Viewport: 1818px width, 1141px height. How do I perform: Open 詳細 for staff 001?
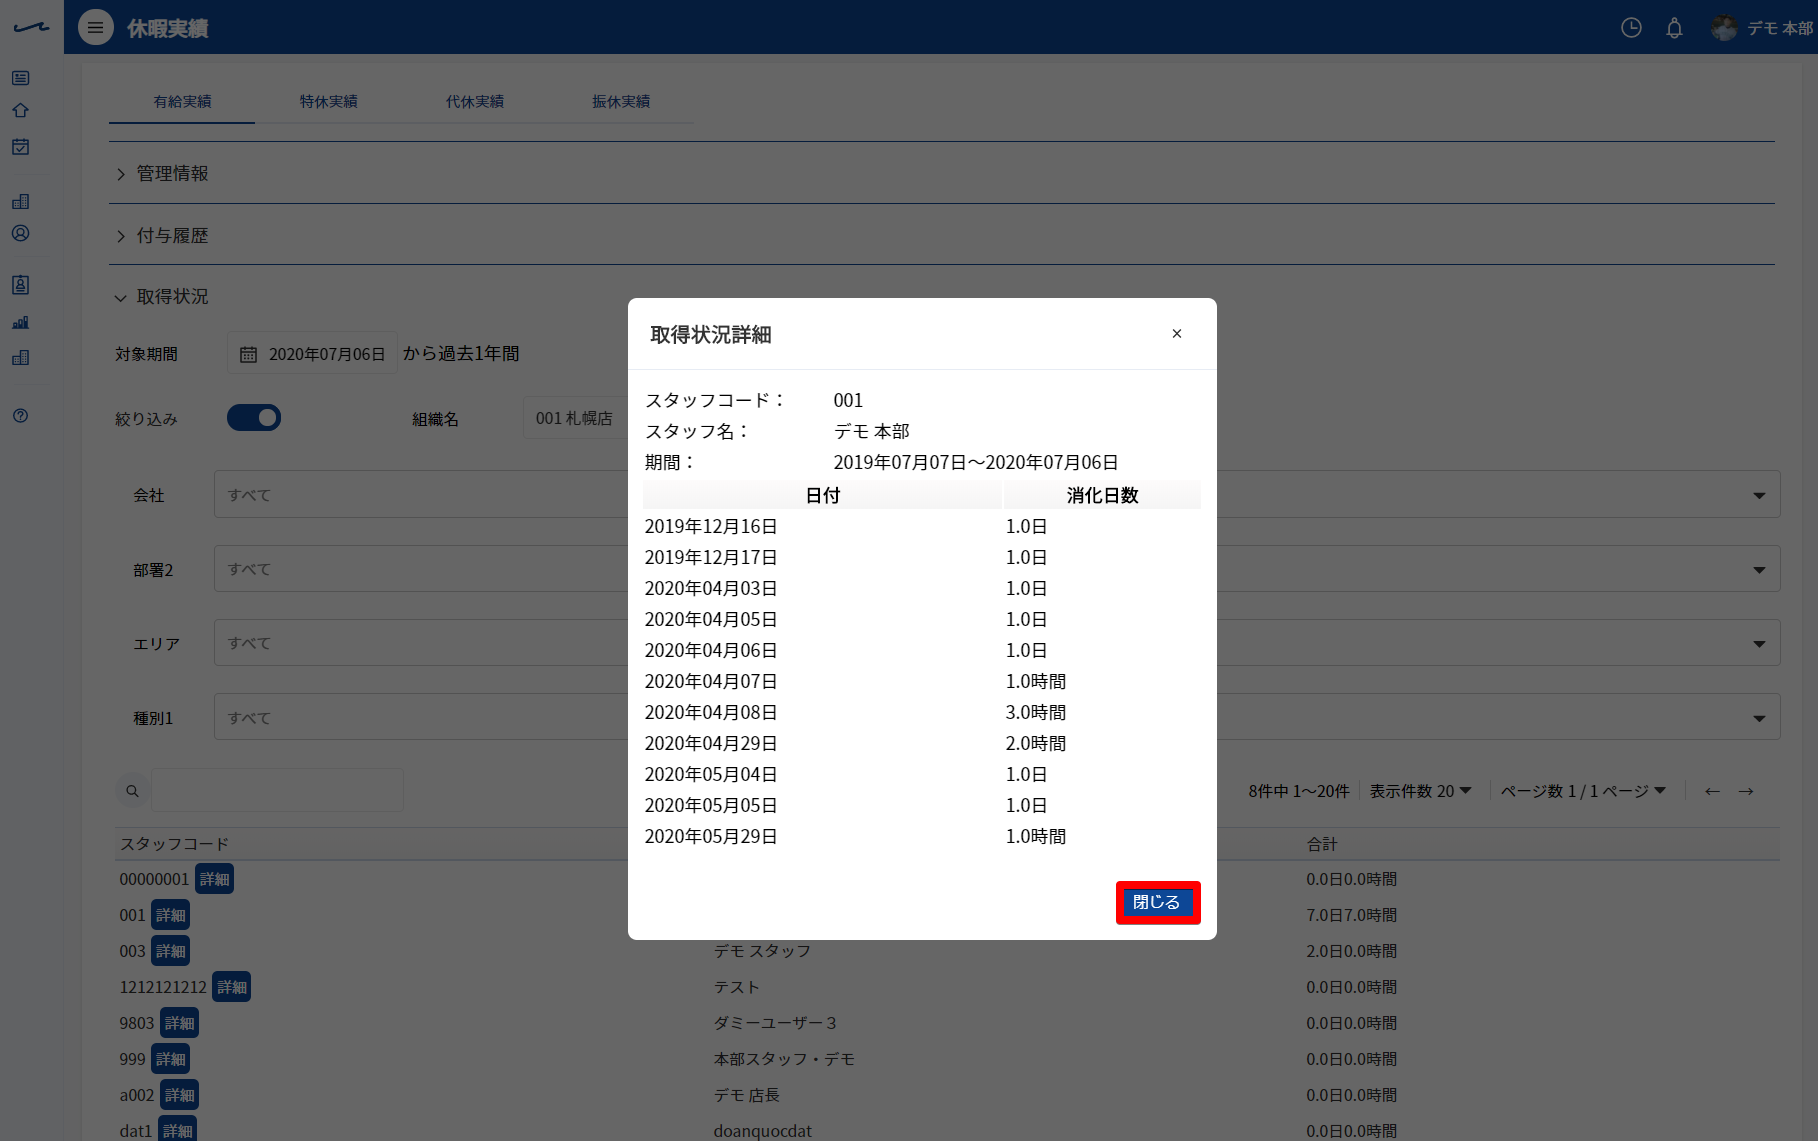point(170,915)
